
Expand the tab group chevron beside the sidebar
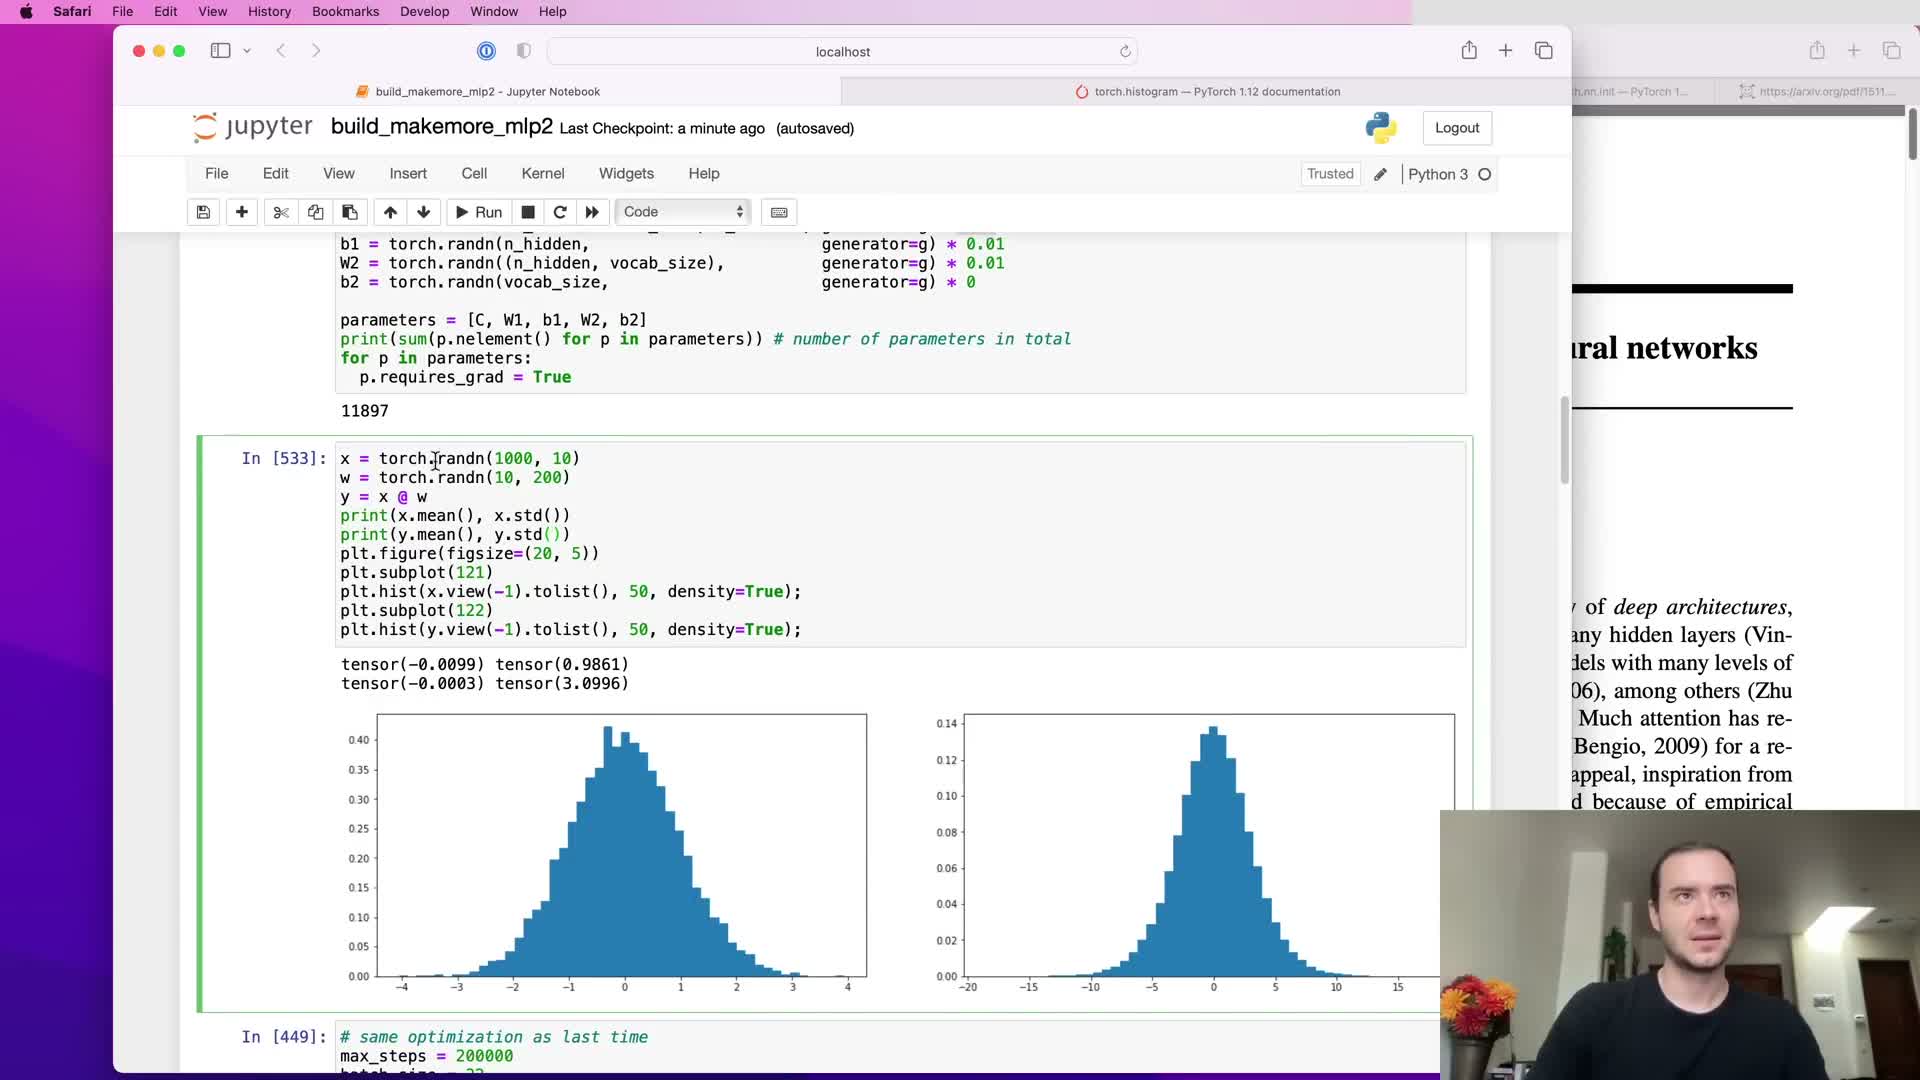point(247,51)
